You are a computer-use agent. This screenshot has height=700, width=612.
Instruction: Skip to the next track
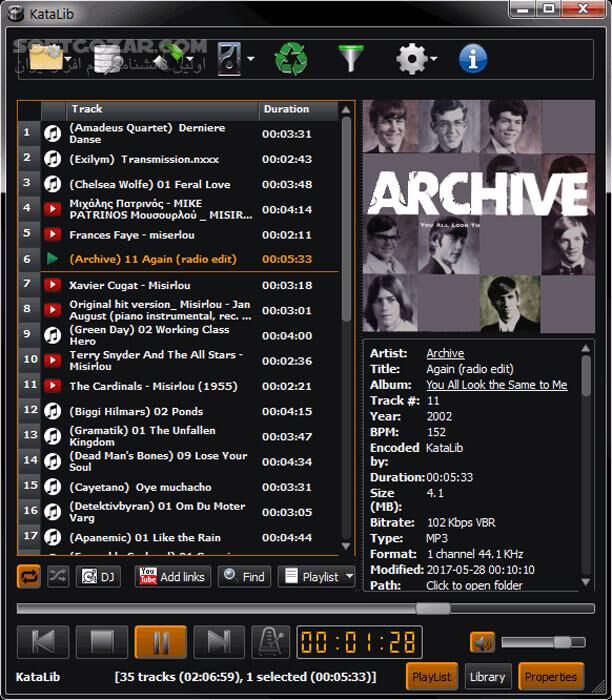219,642
